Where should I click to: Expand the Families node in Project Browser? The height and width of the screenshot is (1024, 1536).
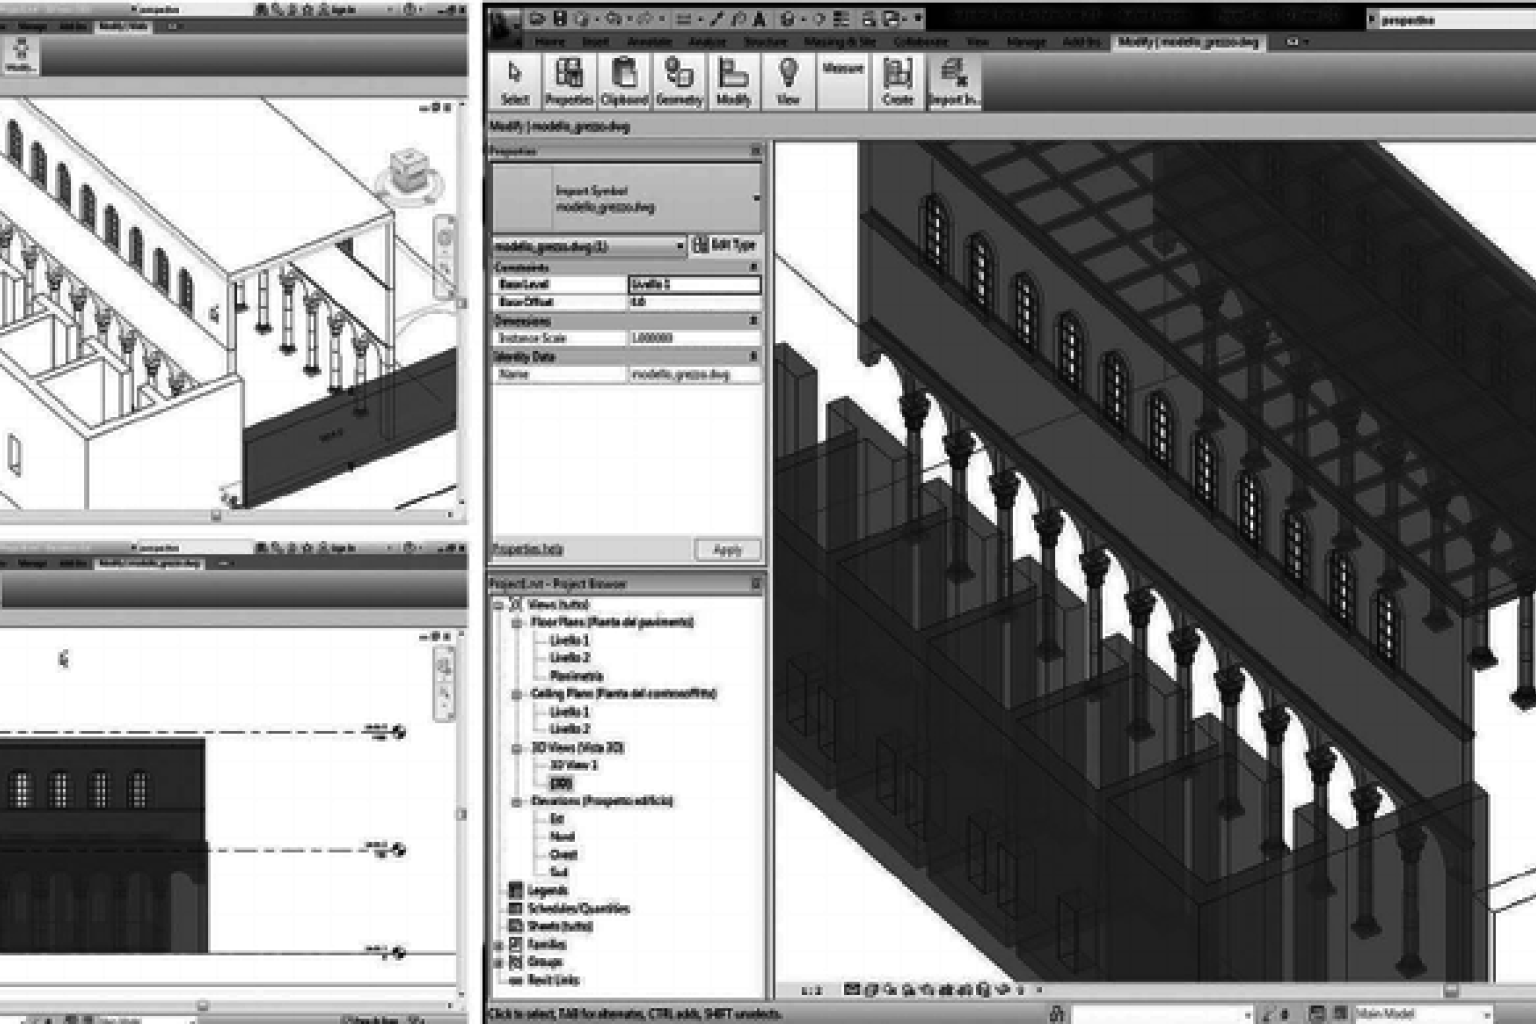tap(499, 945)
